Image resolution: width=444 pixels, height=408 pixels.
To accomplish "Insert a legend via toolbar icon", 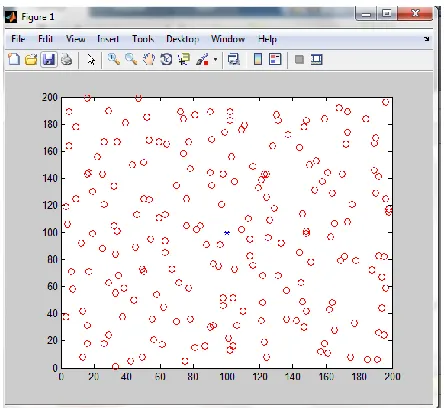I will (275, 60).
